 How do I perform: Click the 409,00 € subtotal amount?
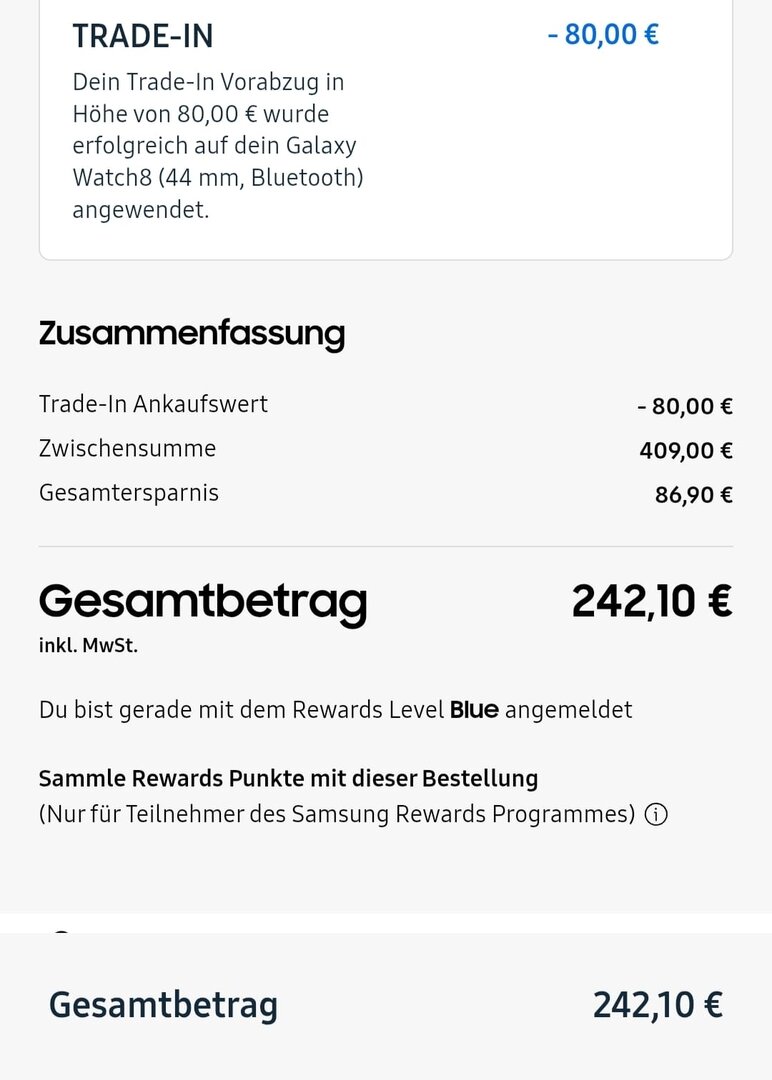(686, 451)
